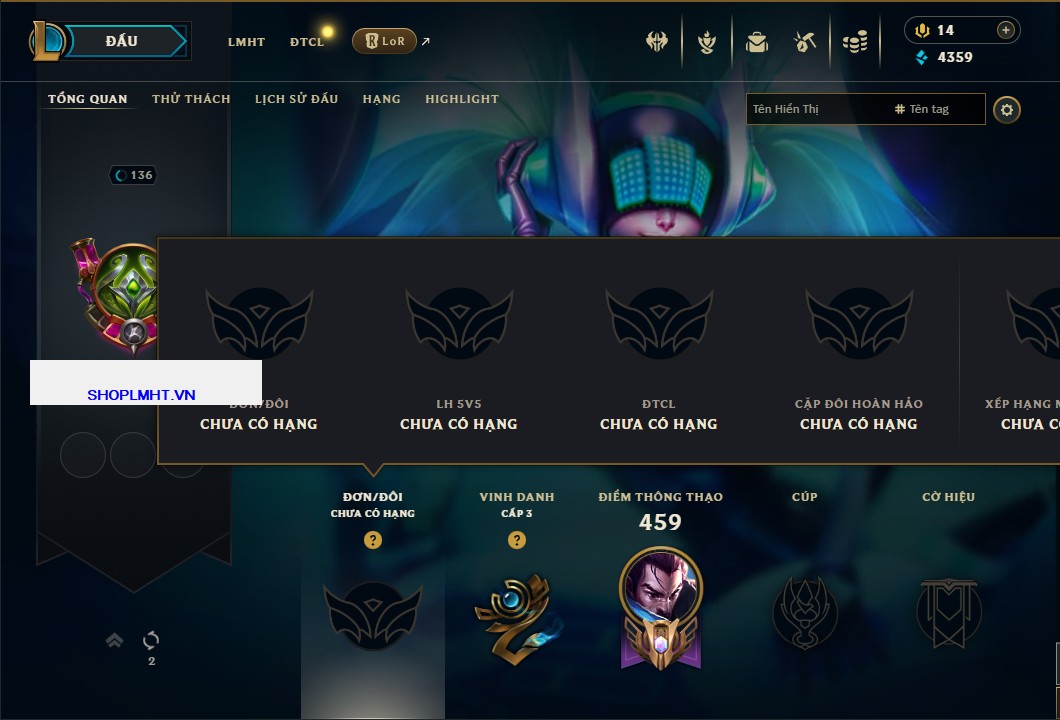Screen dimensions: 1060x720
Task: Select the ĐTCL game mode menu
Action: (307, 42)
